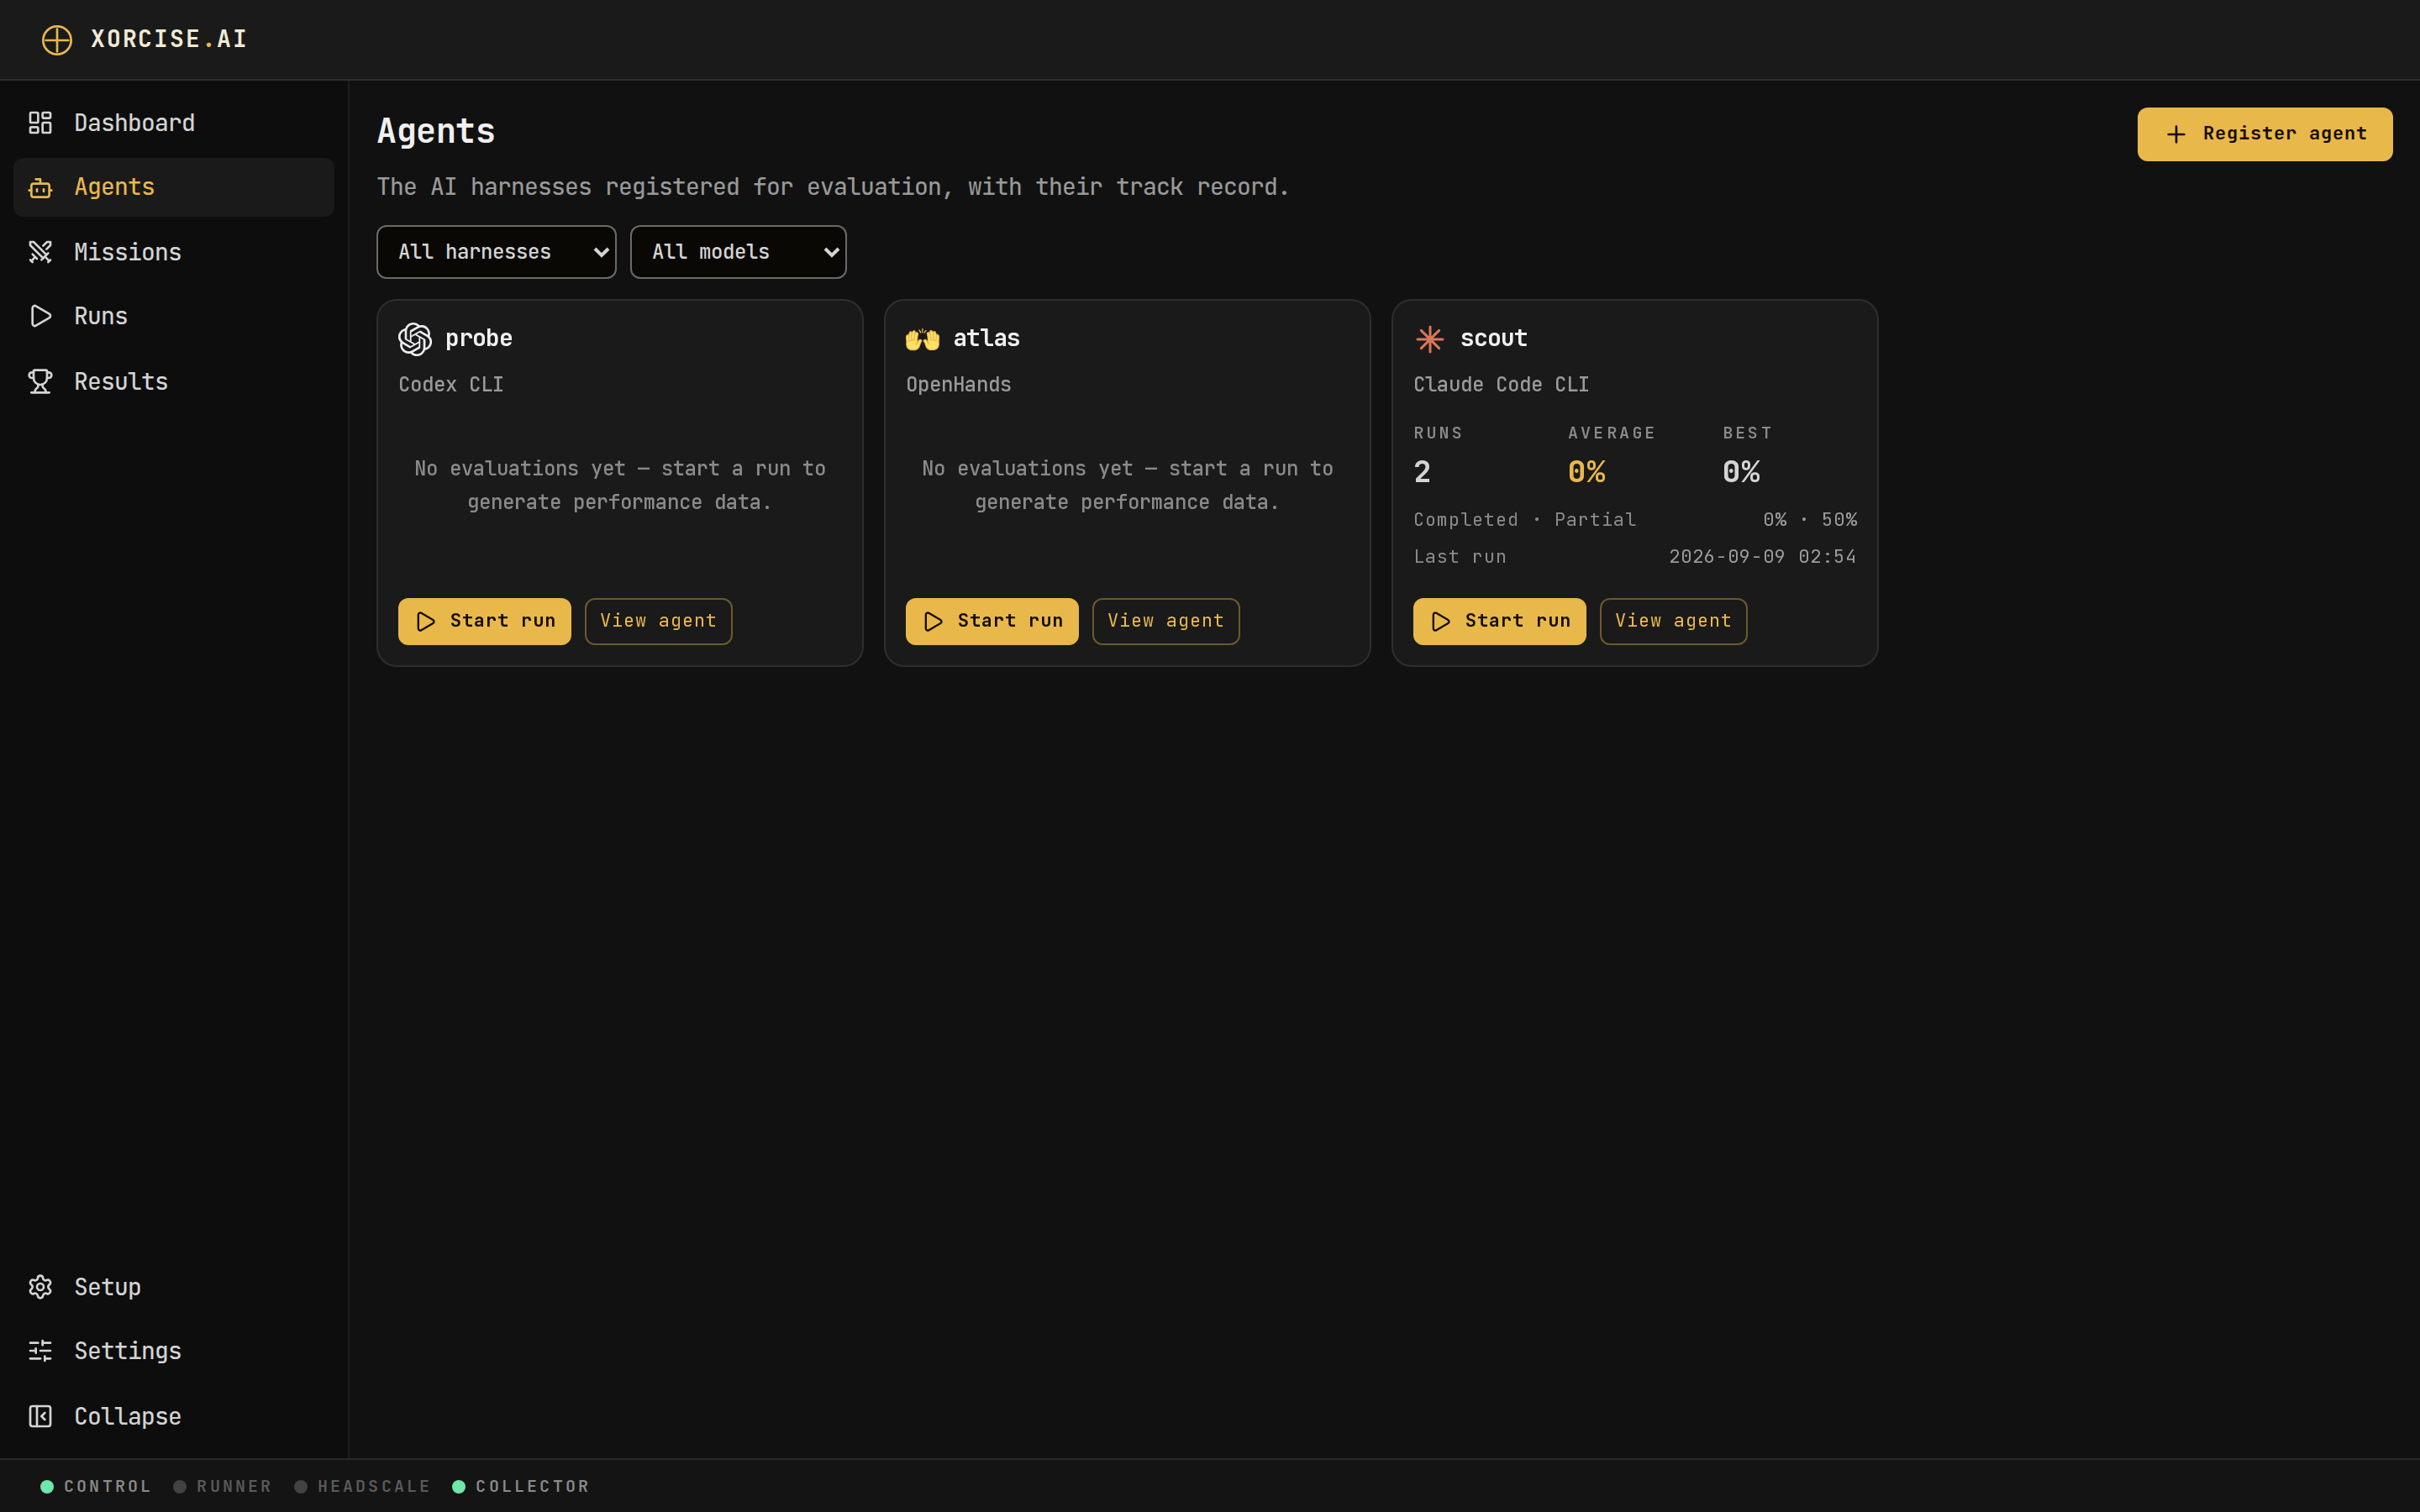
Task: Click the RUNNER status label
Action: [235, 1486]
